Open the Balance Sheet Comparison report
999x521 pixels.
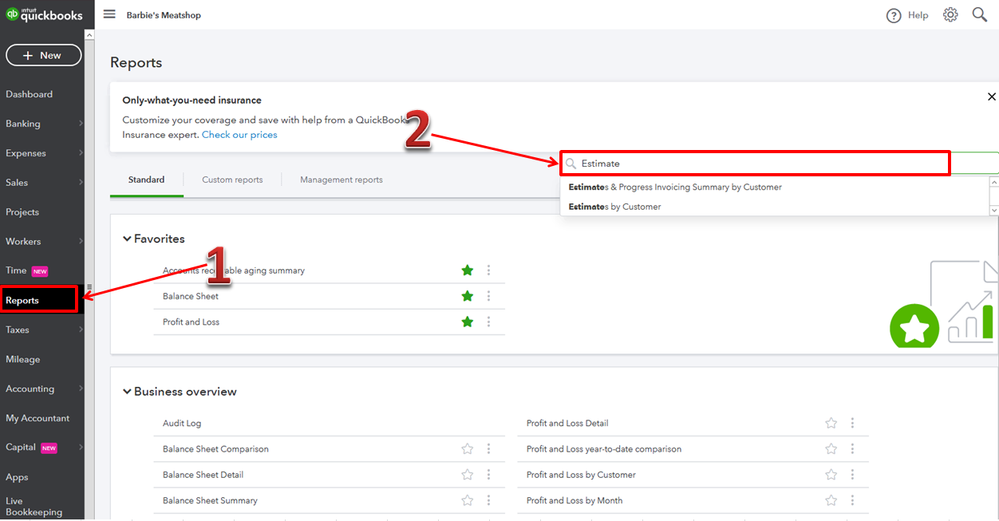215,449
